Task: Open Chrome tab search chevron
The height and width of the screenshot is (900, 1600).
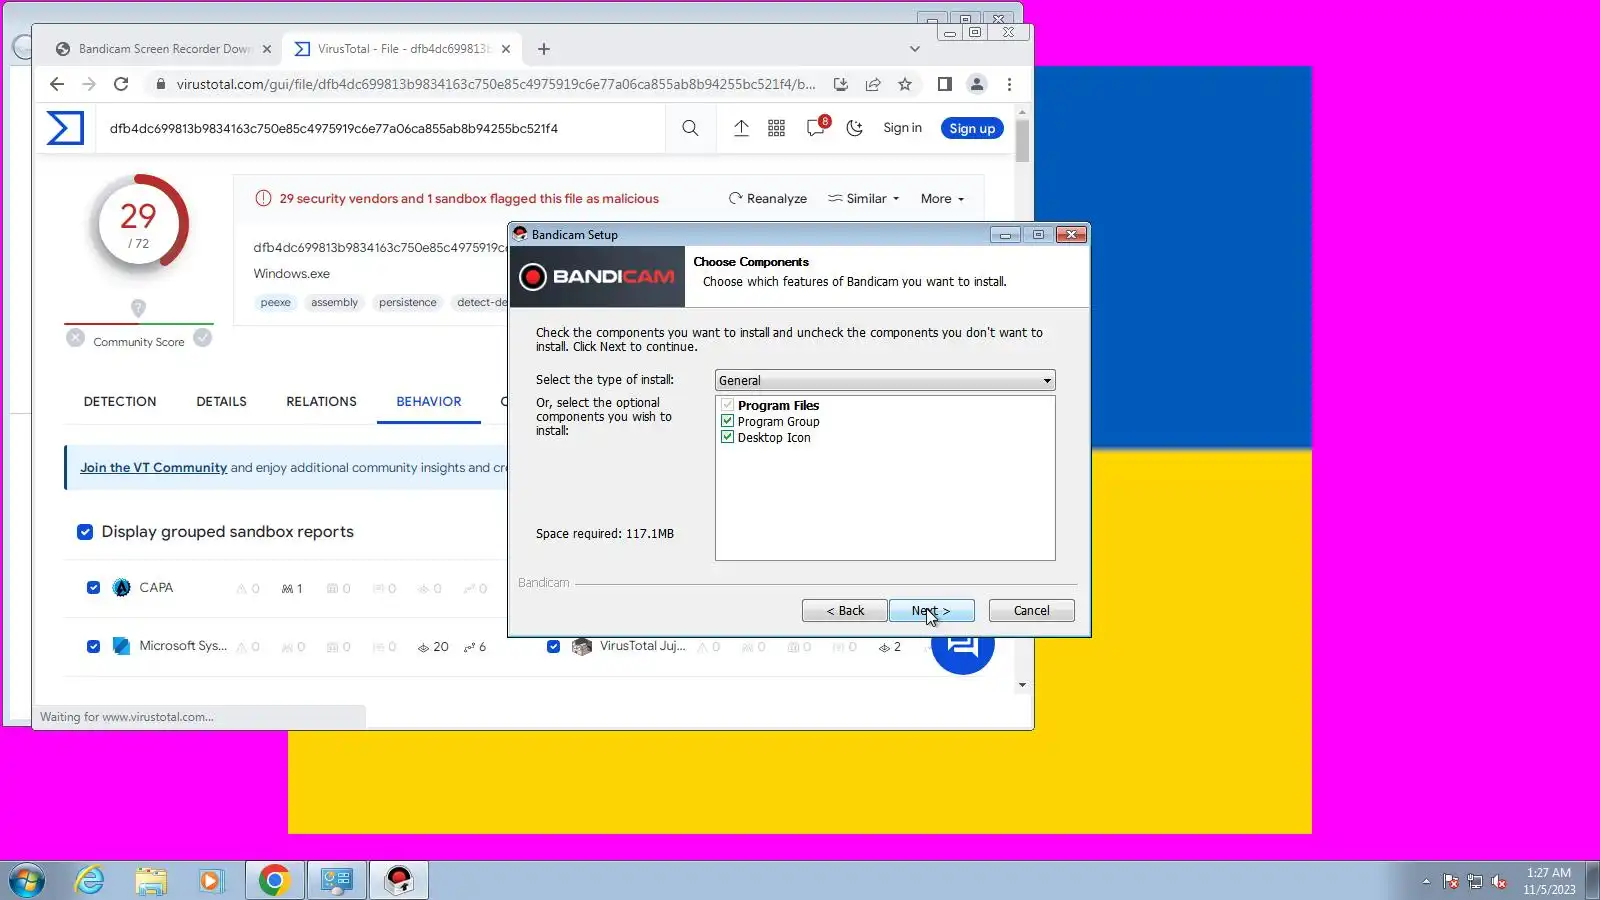Action: (x=914, y=49)
